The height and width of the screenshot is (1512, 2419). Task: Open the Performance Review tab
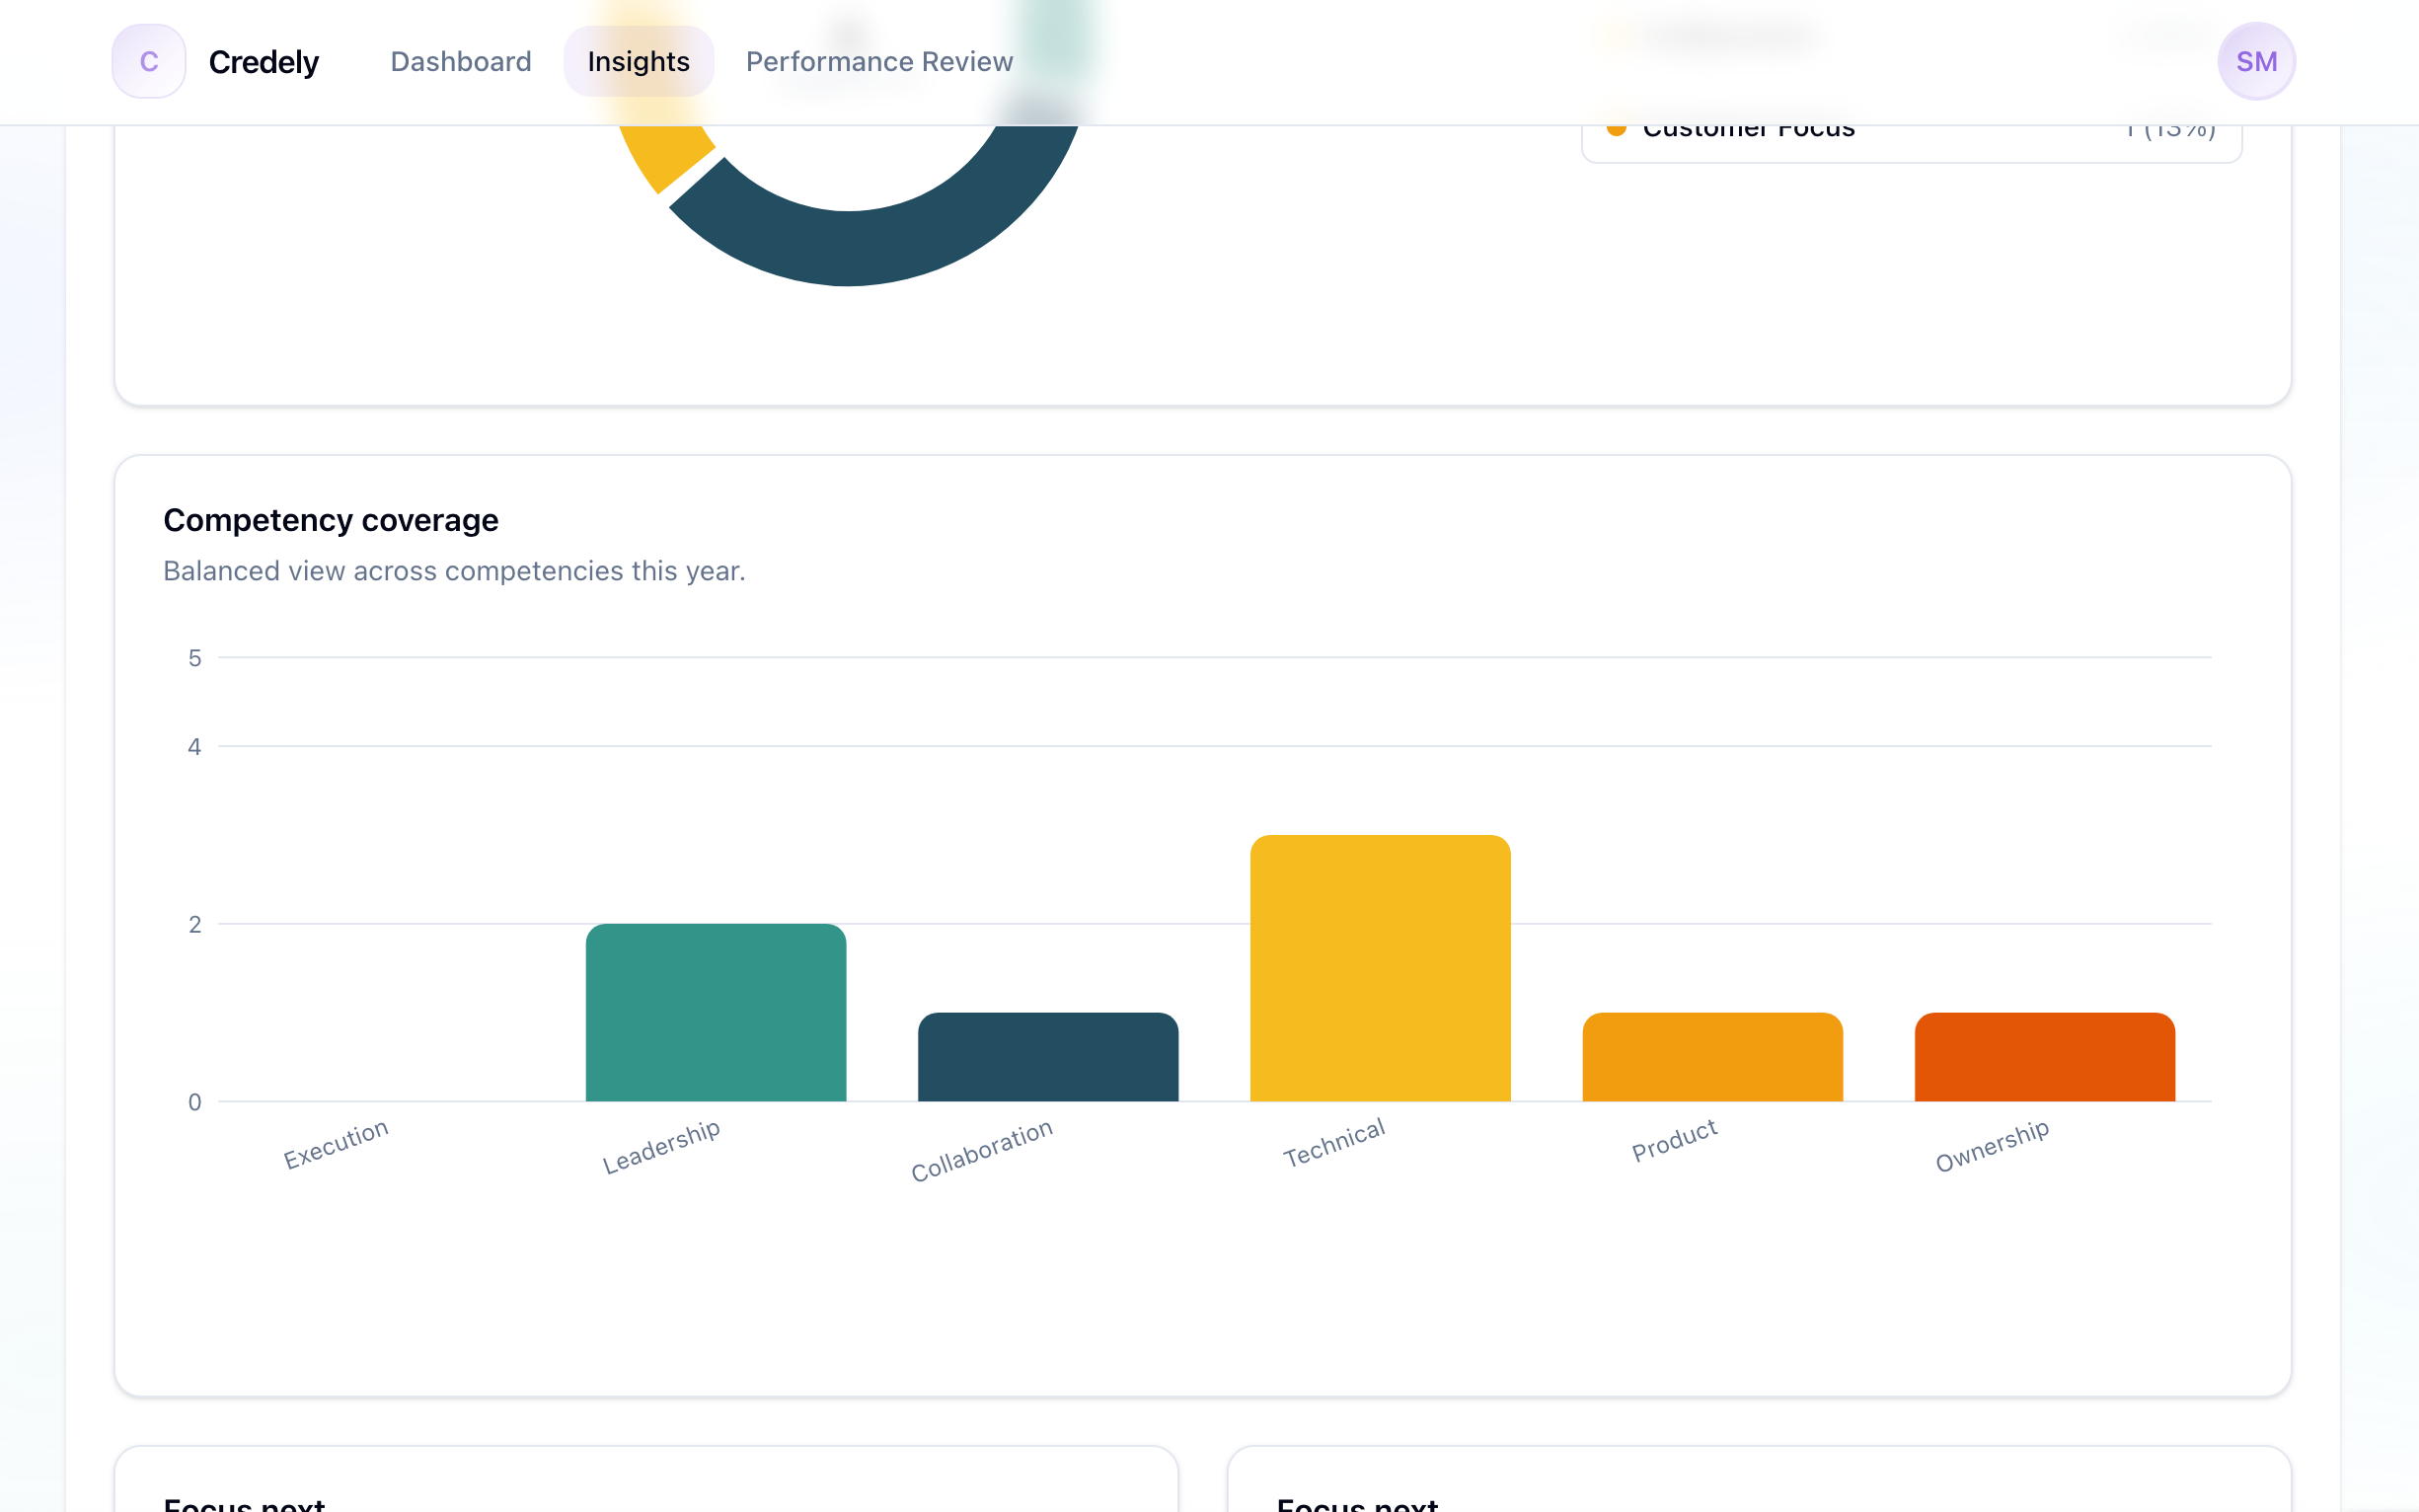(x=878, y=61)
